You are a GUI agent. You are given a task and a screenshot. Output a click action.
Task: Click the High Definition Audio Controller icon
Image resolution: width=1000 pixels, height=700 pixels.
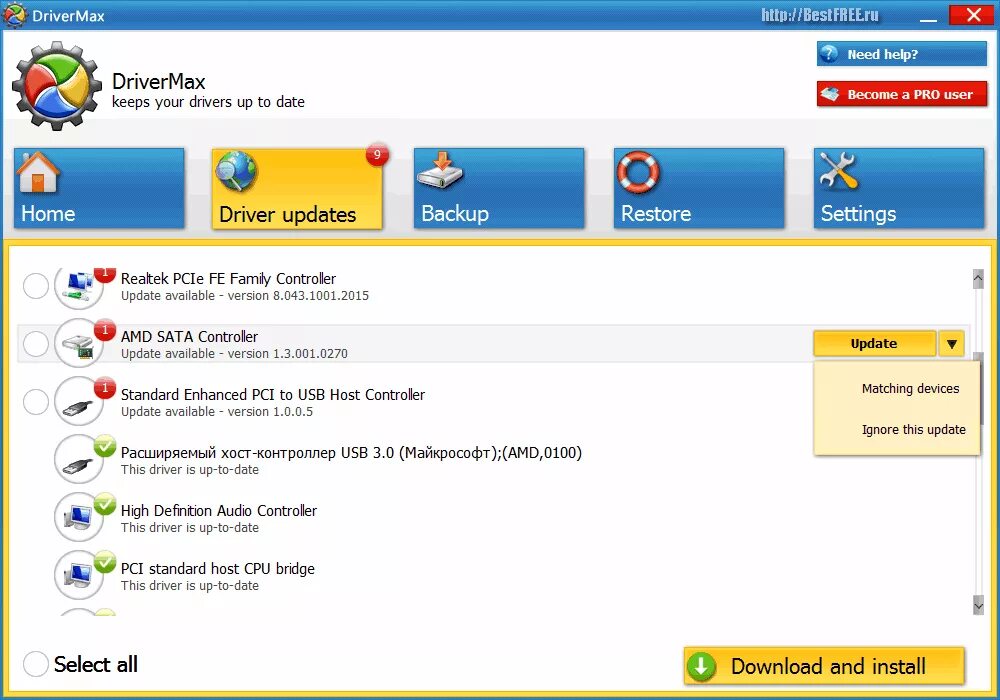[x=79, y=518]
